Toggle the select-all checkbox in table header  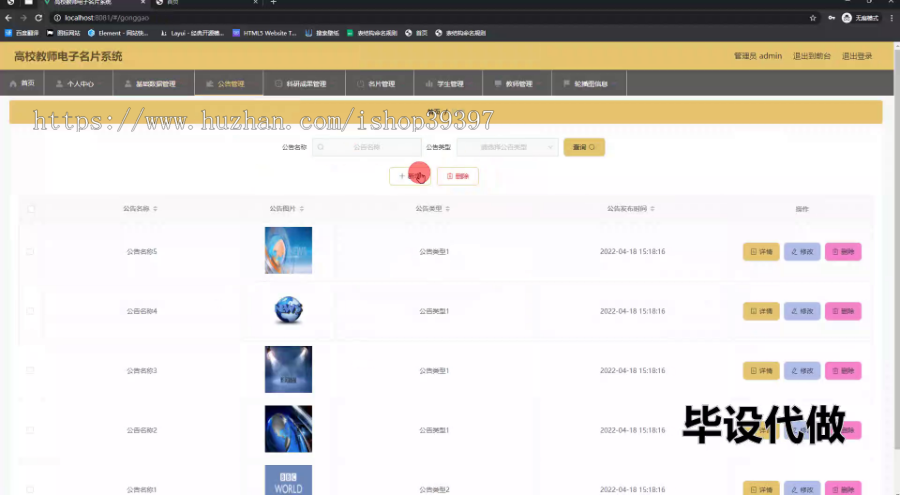click(x=31, y=209)
